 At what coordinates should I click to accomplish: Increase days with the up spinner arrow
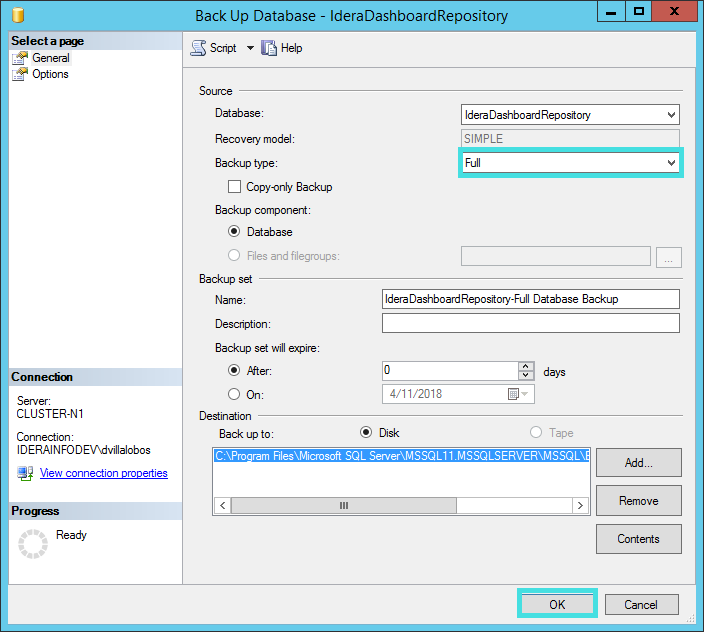tap(526, 366)
